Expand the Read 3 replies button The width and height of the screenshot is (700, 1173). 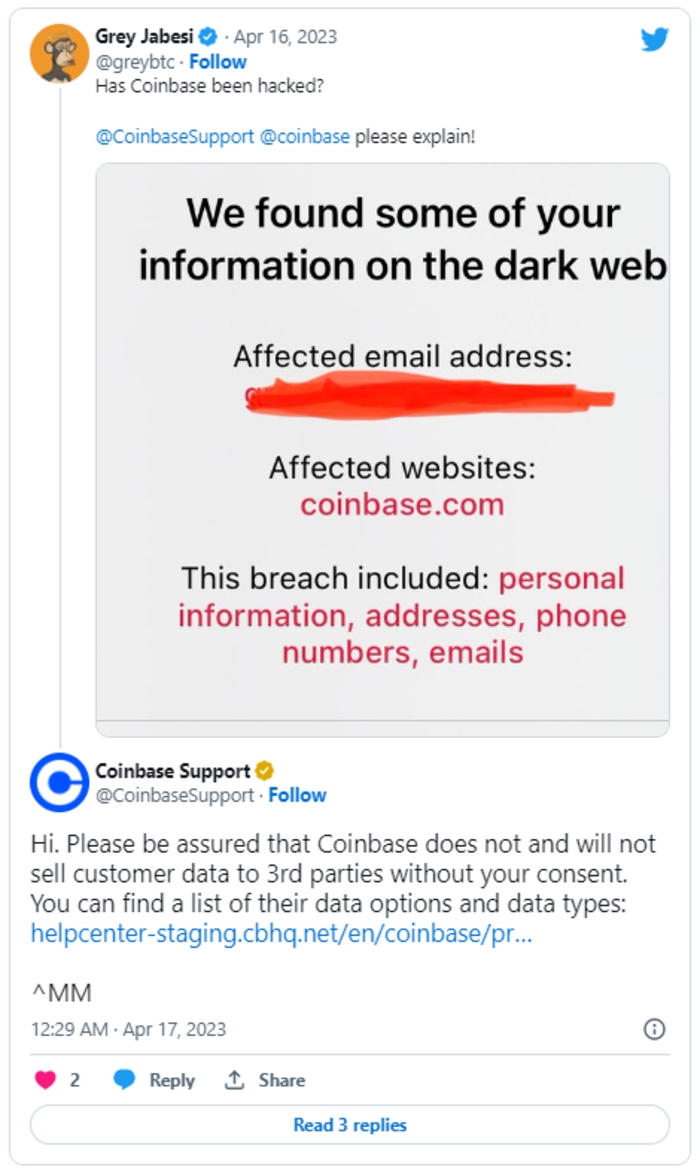click(x=350, y=1124)
